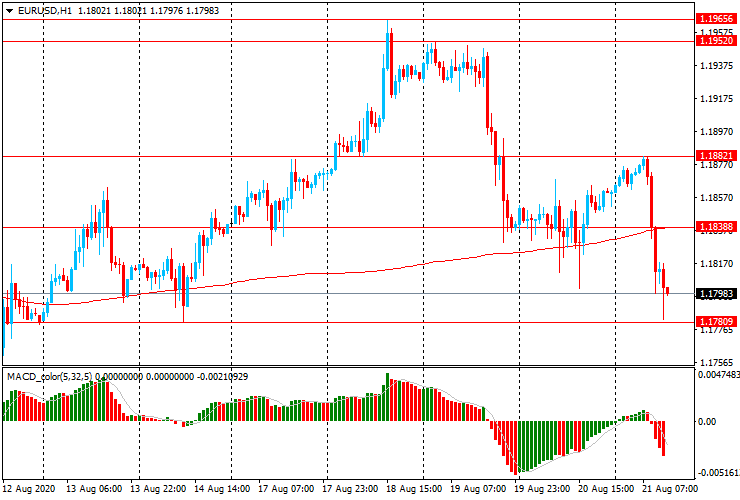Click the 19 Aug 07:00 time label
Viewport: 740px width, 500px height.
click(478, 489)
